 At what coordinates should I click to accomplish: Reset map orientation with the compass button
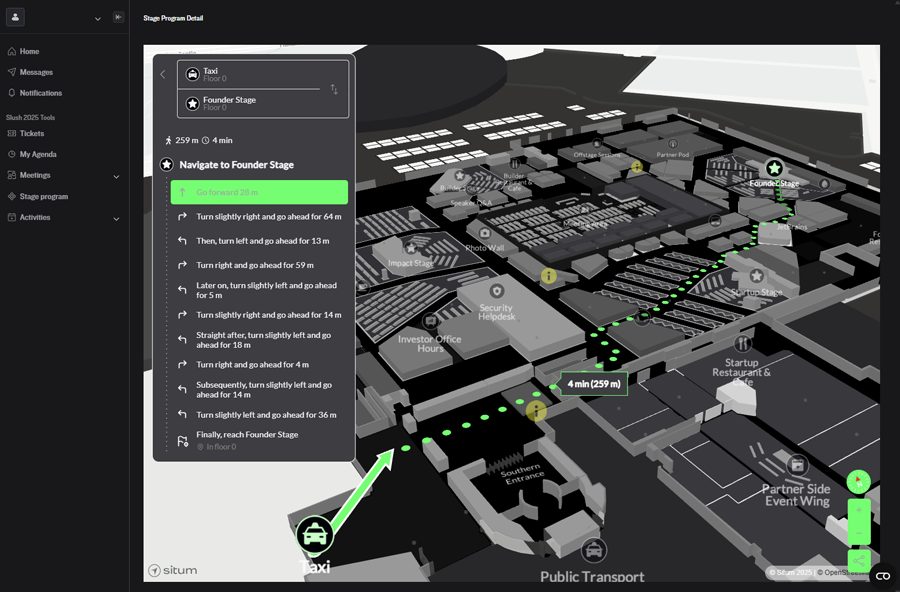point(859,481)
